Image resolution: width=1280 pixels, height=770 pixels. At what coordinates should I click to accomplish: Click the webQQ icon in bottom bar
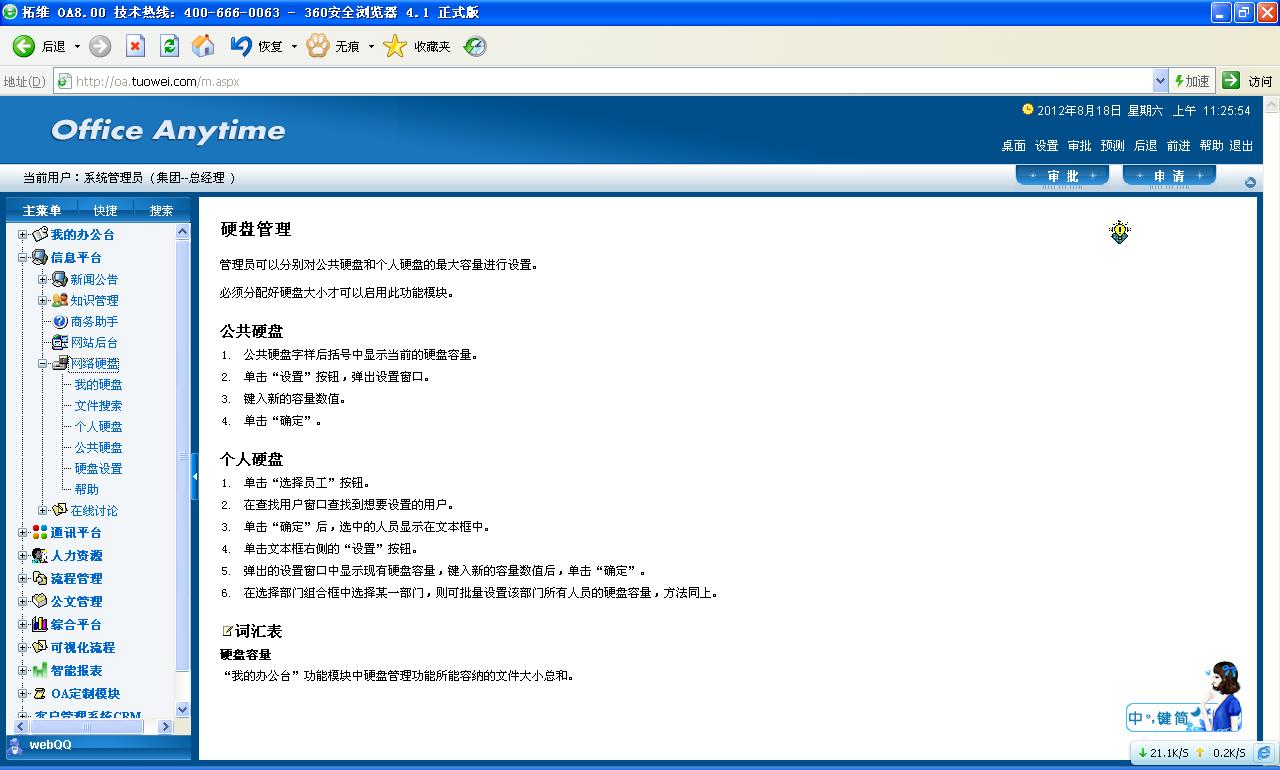[15, 745]
